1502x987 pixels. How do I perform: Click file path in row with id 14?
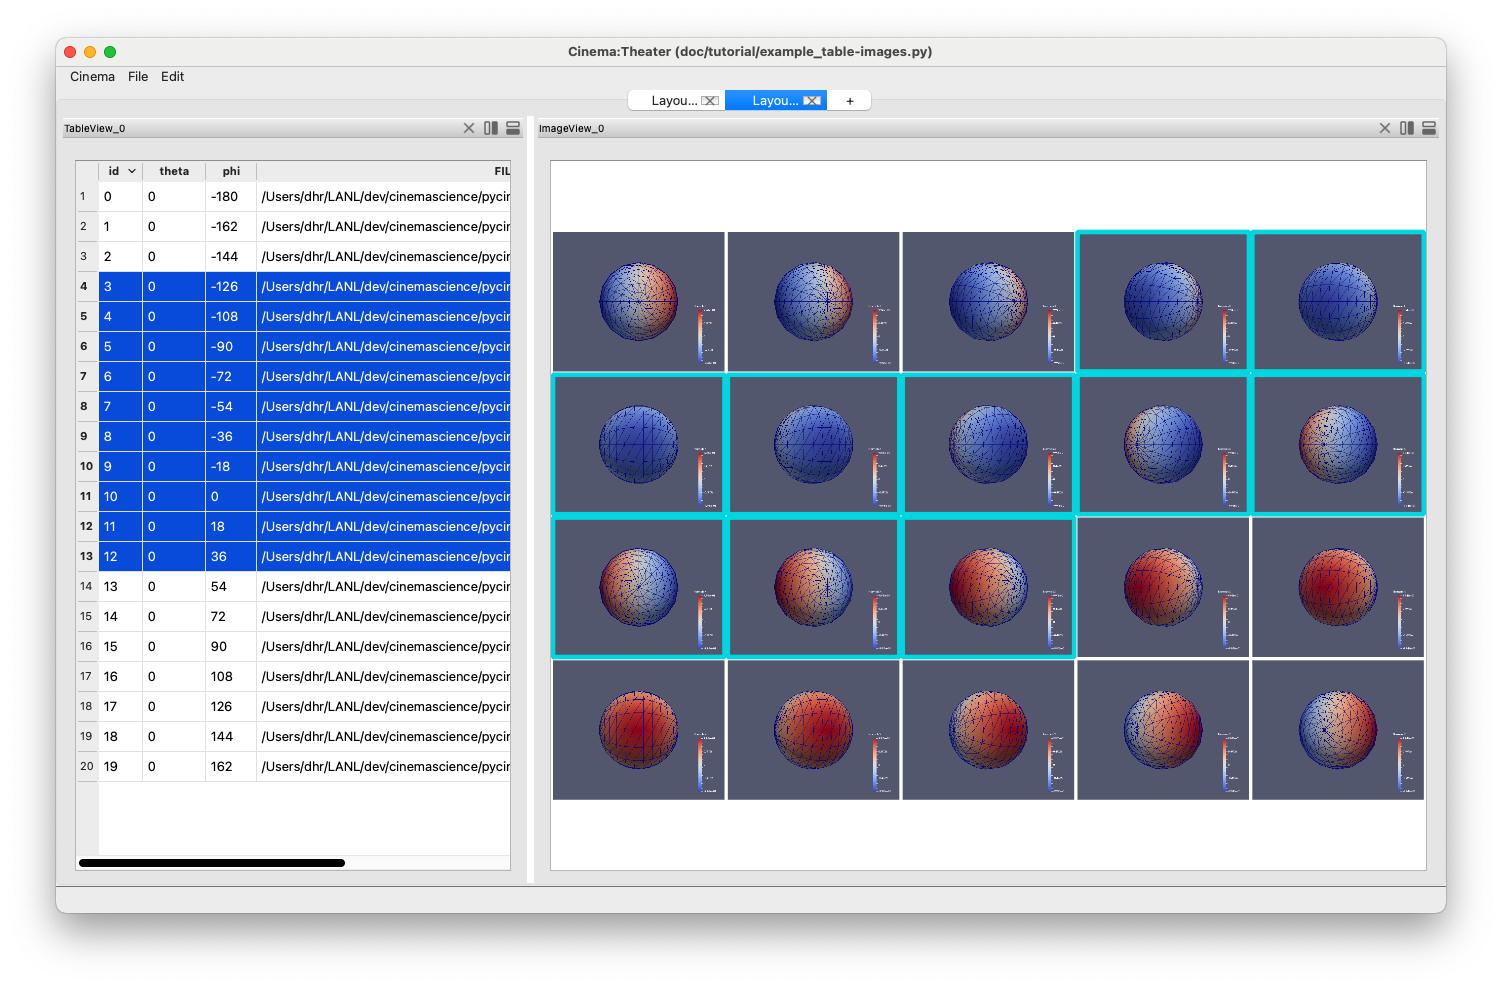[384, 617]
